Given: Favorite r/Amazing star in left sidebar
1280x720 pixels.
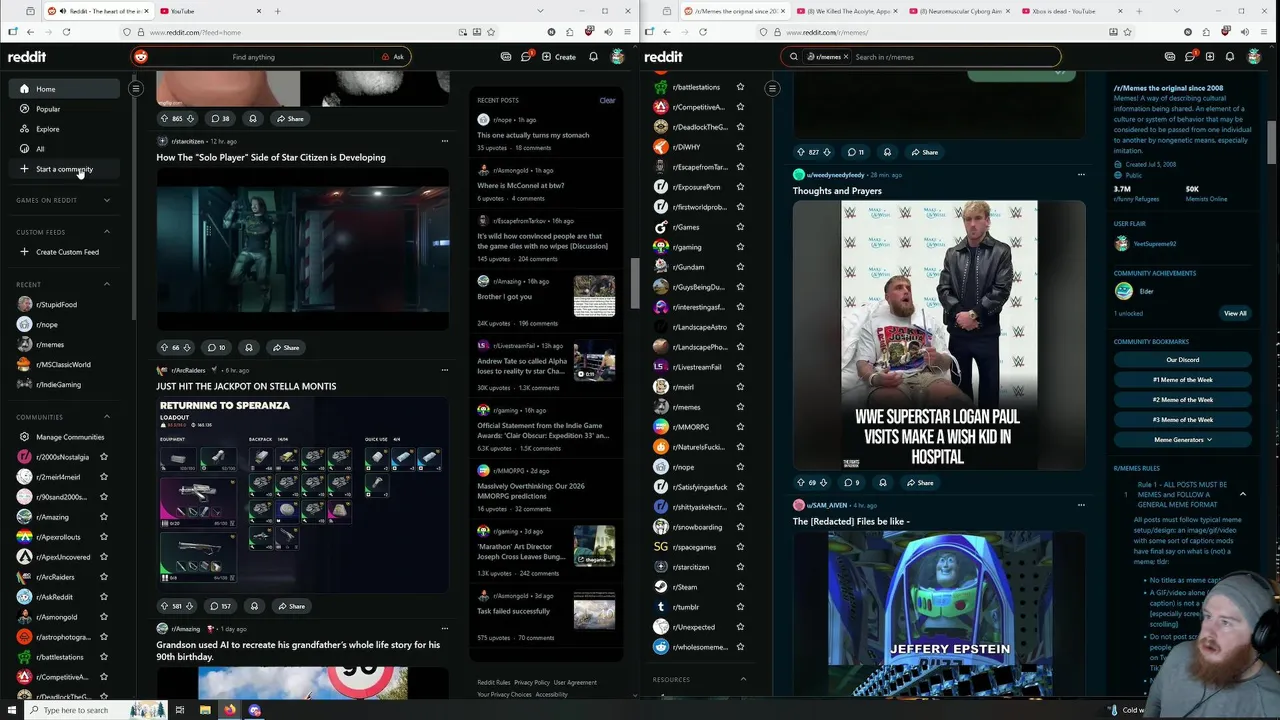Looking at the screenshot, I should [x=104, y=517].
